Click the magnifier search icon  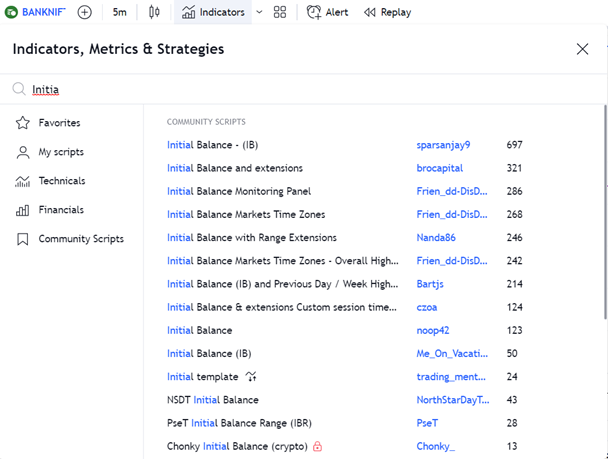[x=19, y=89]
